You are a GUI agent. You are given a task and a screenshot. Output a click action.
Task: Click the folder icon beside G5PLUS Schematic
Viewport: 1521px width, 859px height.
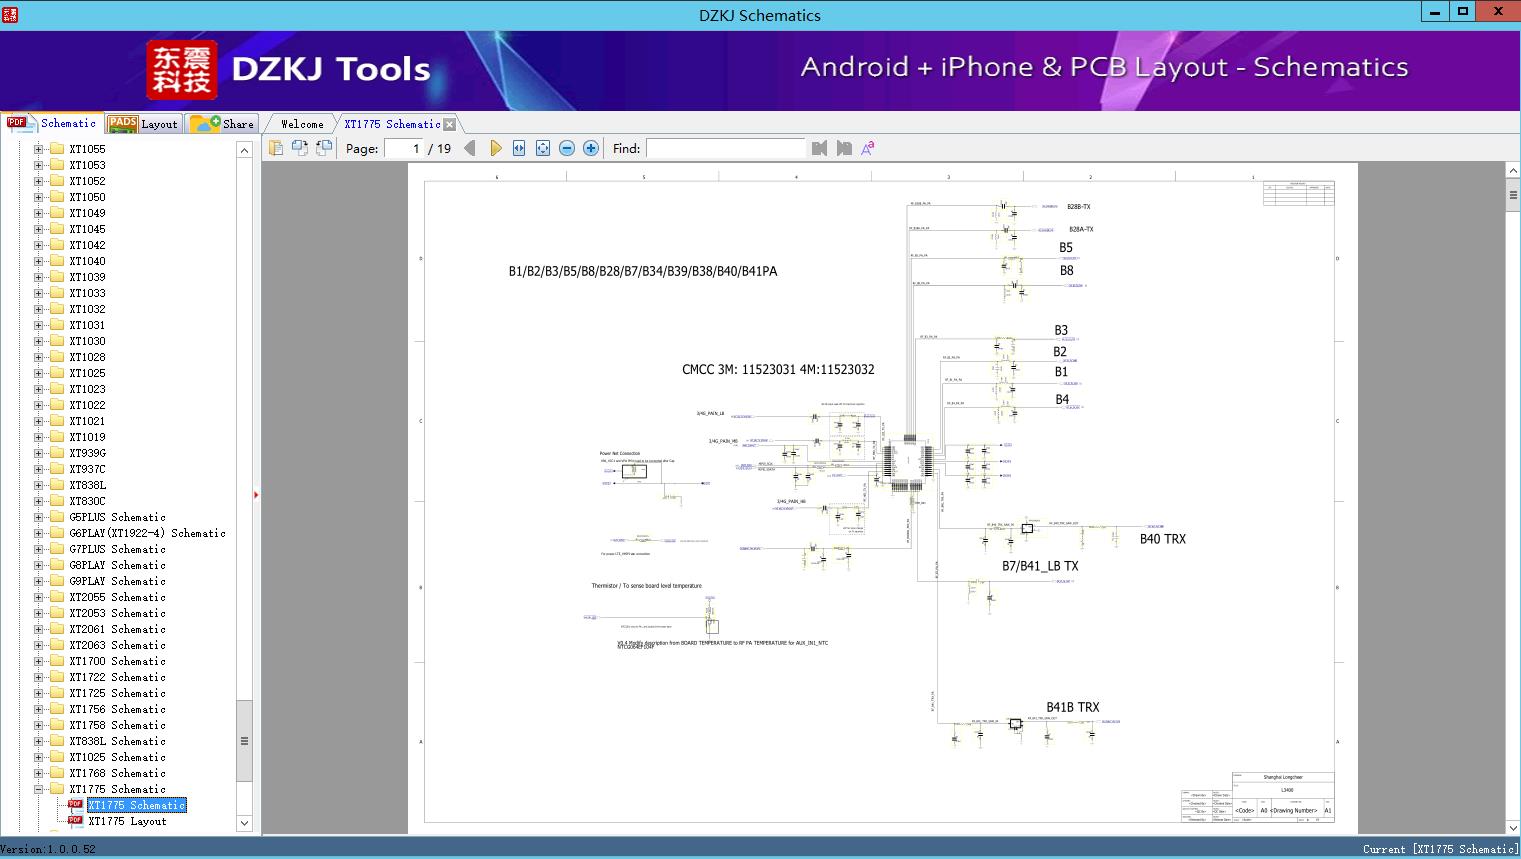[57, 517]
